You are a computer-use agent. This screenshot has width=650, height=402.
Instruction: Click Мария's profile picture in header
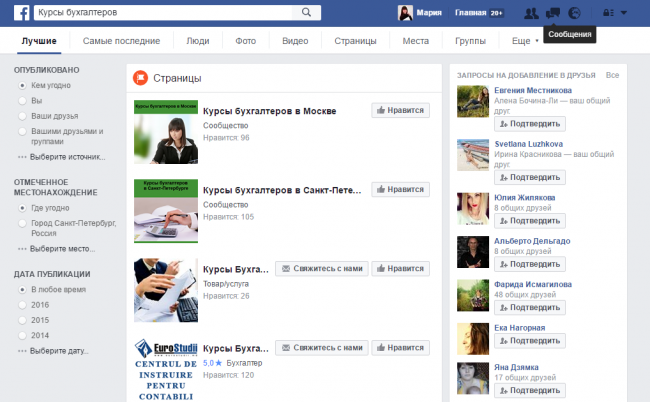[x=405, y=13]
